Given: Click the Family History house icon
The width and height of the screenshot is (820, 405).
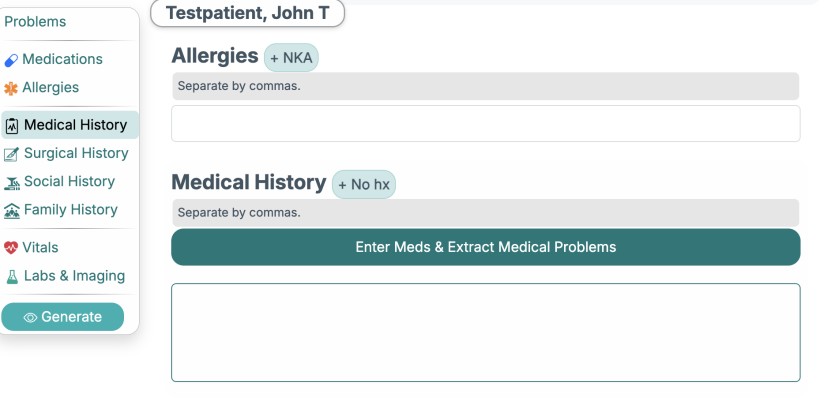Looking at the screenshot, I should pyautogui.click(x=12, y=210).
